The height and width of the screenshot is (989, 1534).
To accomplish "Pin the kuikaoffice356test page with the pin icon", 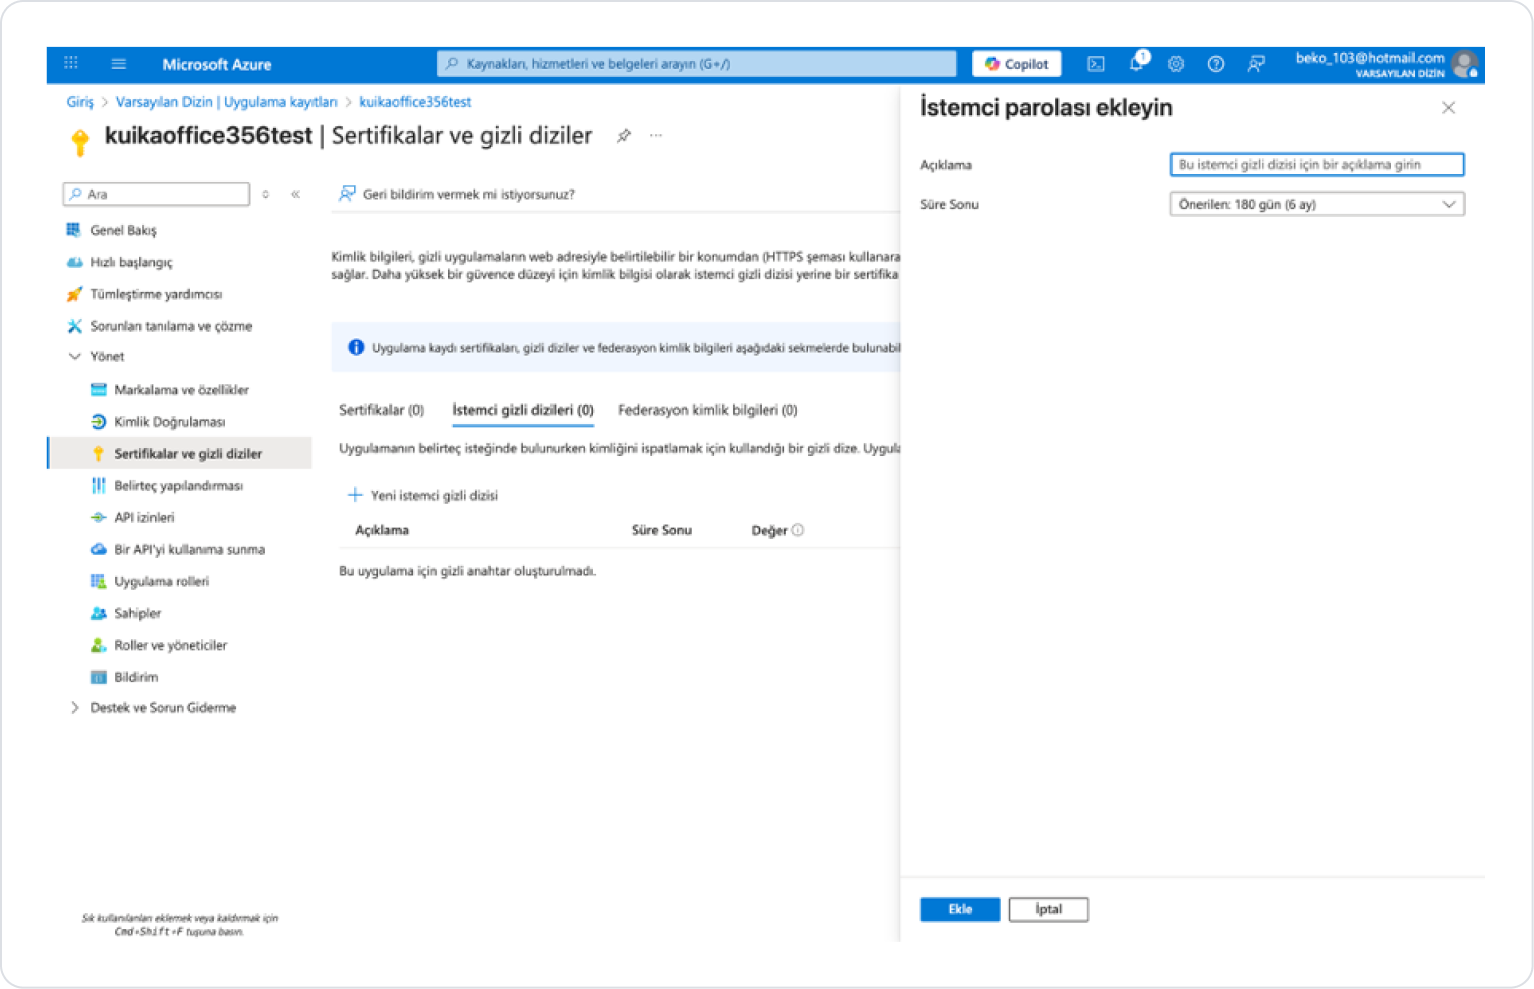I will pyautogui.click(x=624, y=135).
